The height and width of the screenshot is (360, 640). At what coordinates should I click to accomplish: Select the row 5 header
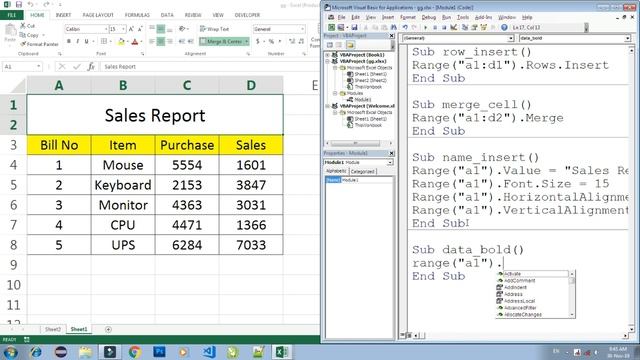click(x=13, y=185)
